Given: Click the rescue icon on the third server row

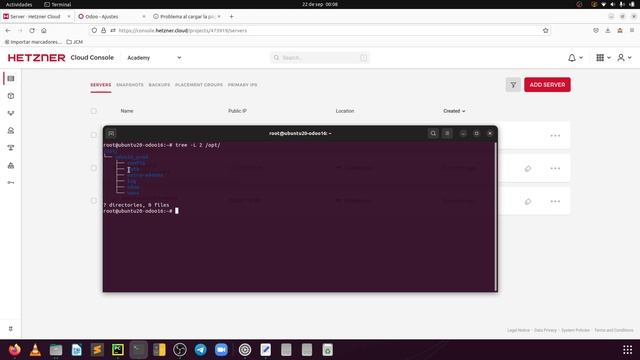Looking at the screenshot, I should tap(528, 202).
